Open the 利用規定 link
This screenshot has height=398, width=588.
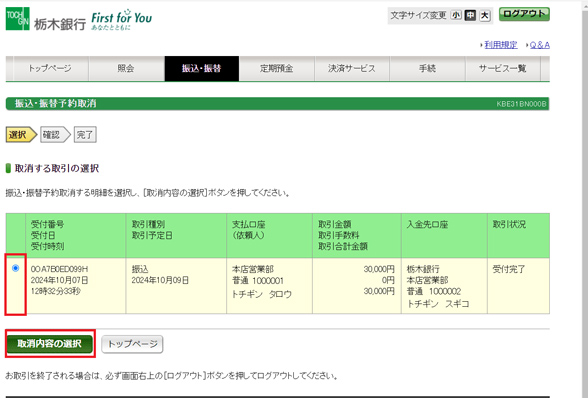(501, 45)
